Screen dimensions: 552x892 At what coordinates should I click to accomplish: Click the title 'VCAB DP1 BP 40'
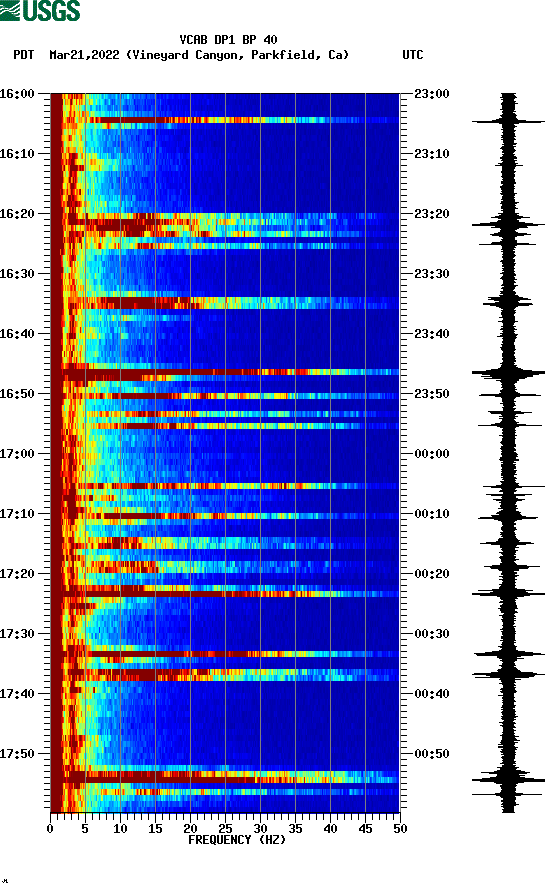(228, 40)
